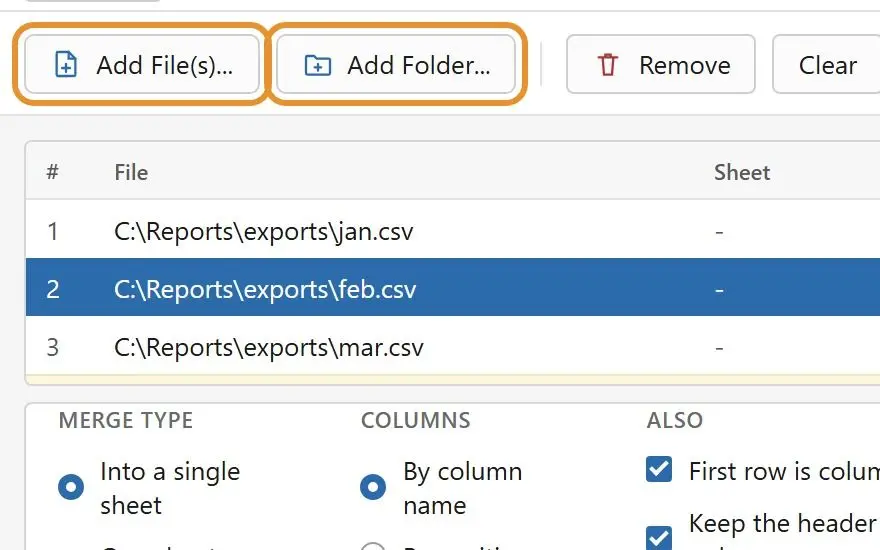The height and width of the screenshot is (550, 880).
Task: Select row C:\Reports\exports\feb.csv
Action: (453, 289)
